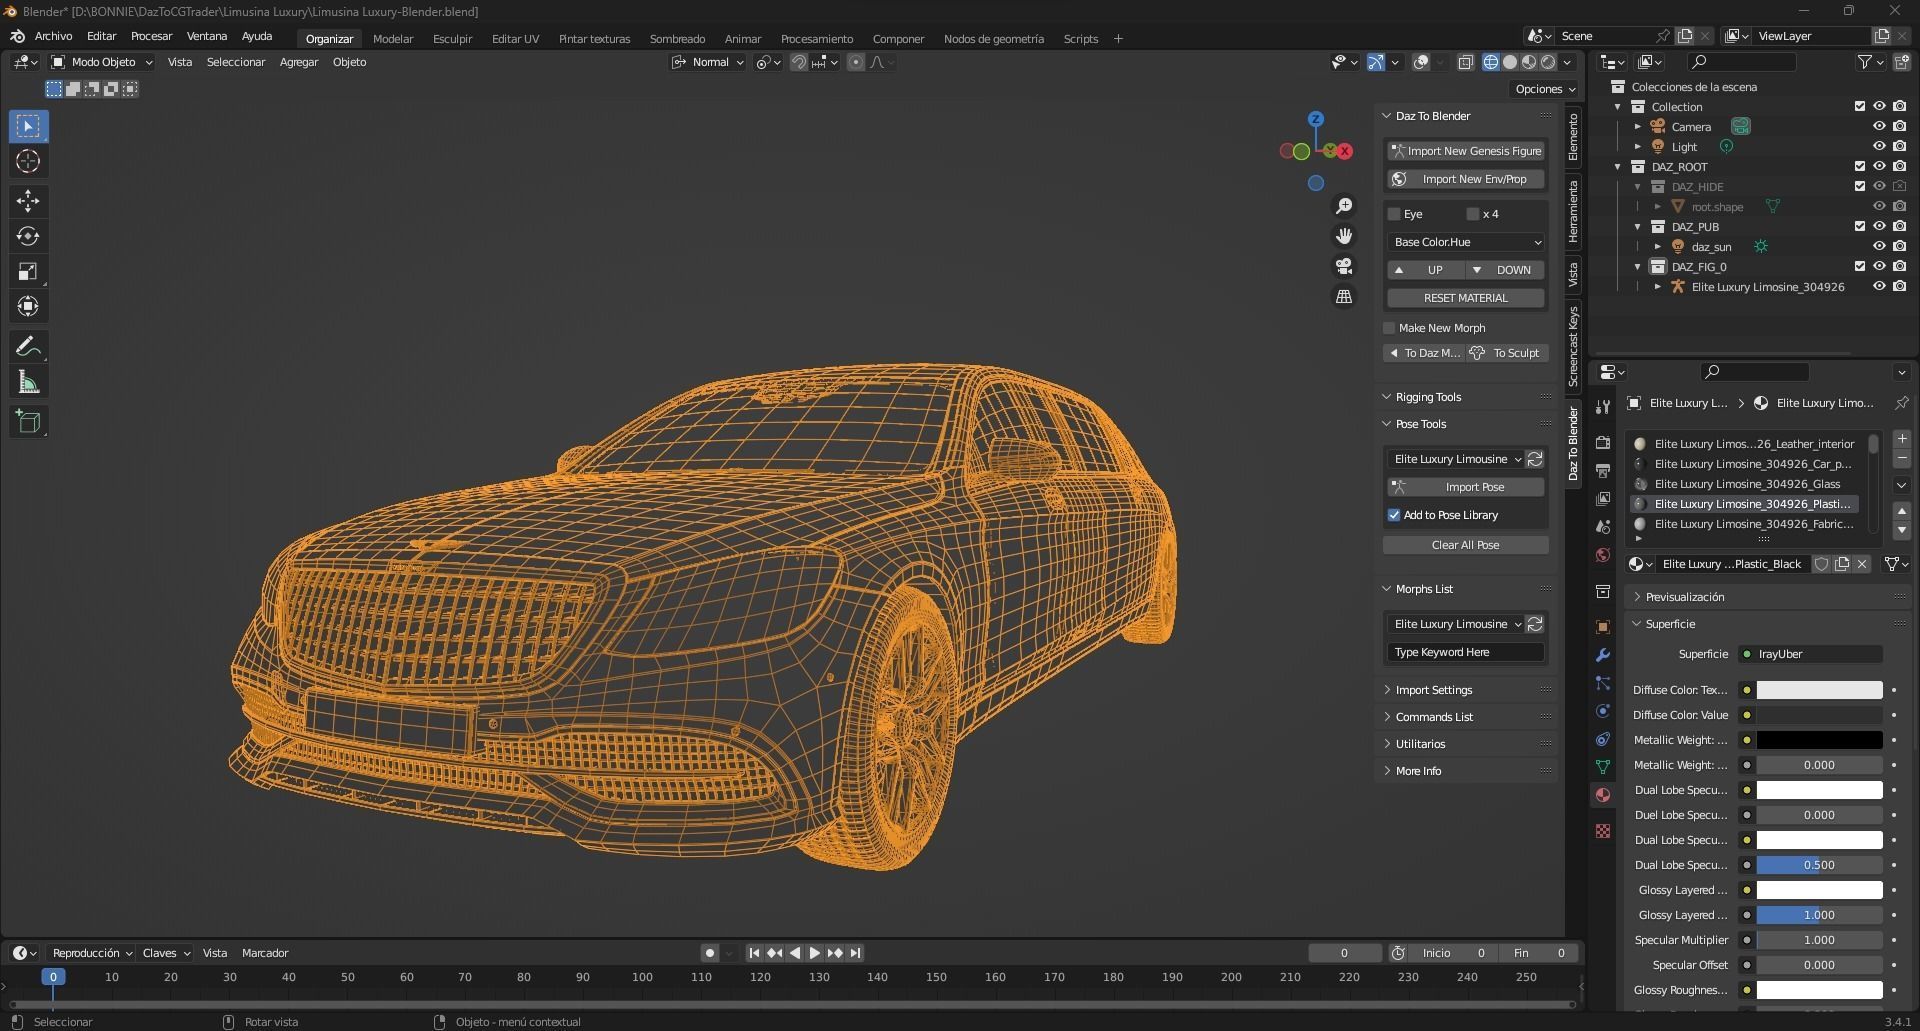Open the Modo Objeto mode dropdown
1920x1031 pixels.
point(102,62)
